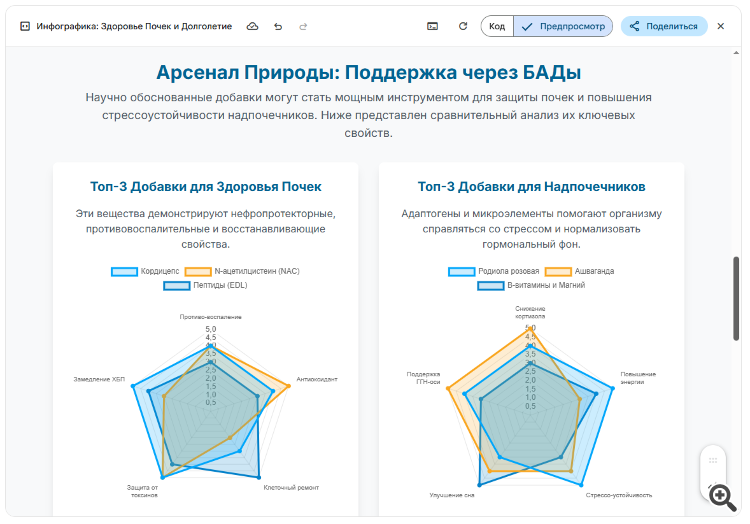750x524 pixels.
Task: Click the zoom magnifier icon
Action: click(x=722, y=497)
